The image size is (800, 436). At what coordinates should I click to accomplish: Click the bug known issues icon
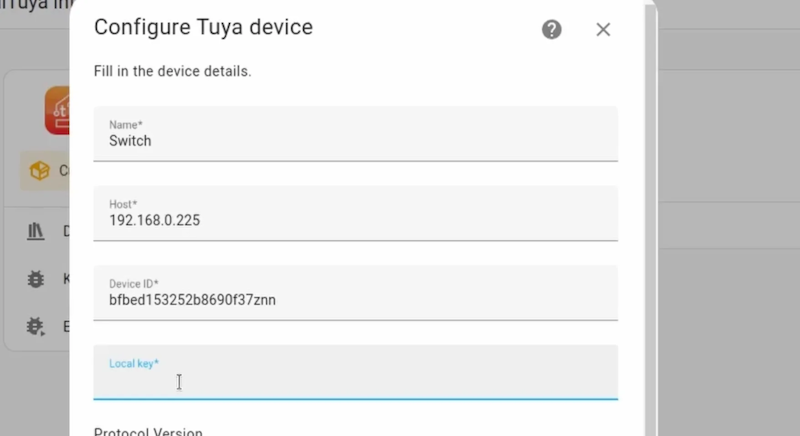coord(37,279)
